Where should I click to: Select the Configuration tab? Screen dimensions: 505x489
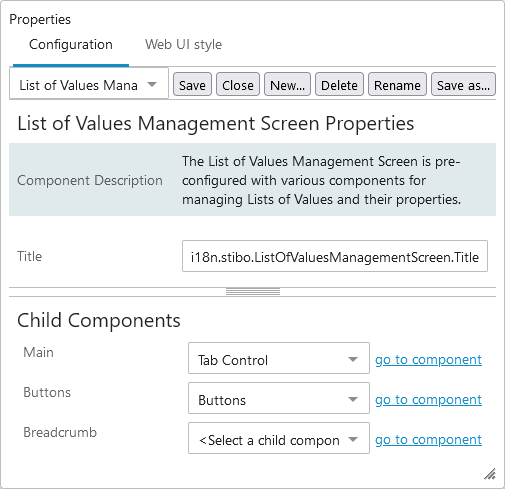pyautogui.click(x=71, y=45)
